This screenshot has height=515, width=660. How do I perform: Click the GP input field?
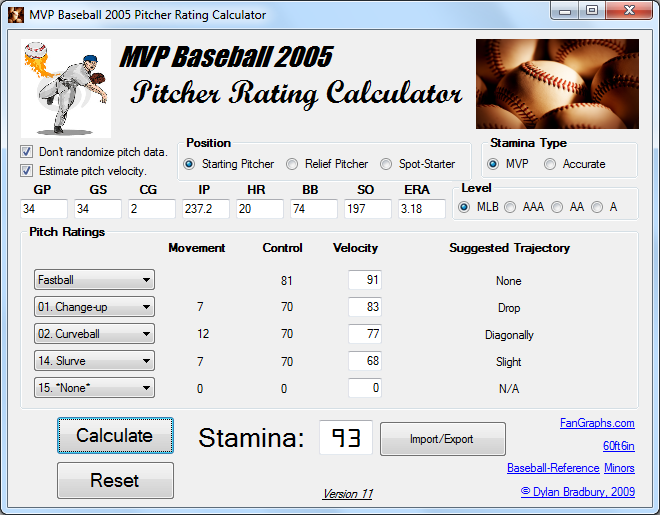pos(44,209)
